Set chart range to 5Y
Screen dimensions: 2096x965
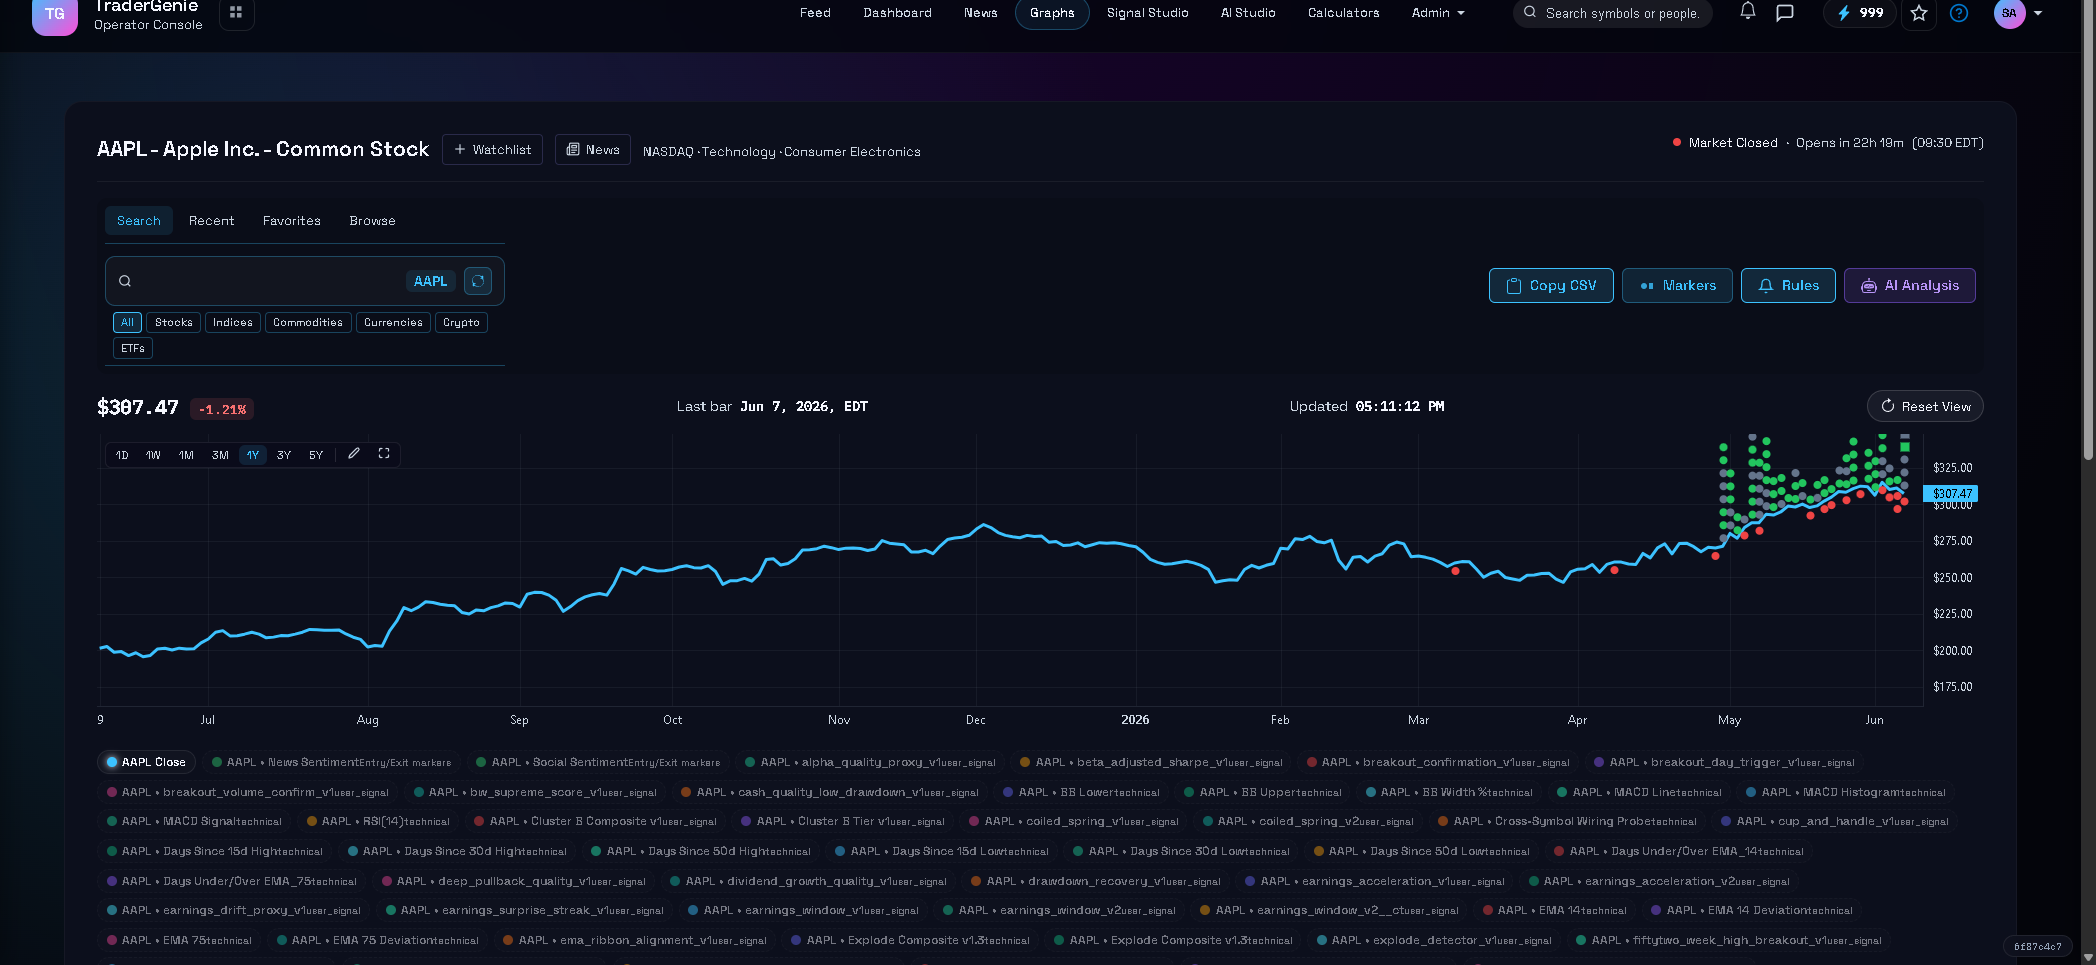(316, 455)
